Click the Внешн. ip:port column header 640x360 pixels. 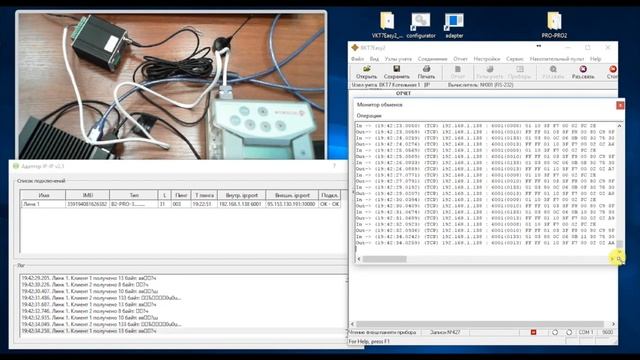292,195
